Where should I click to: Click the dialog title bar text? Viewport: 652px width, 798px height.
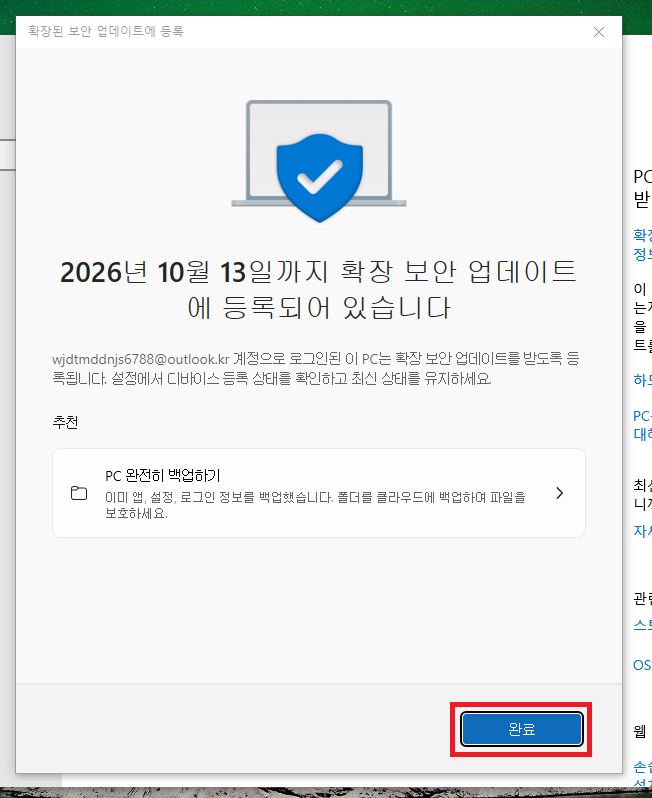click(x=106, y=31)
